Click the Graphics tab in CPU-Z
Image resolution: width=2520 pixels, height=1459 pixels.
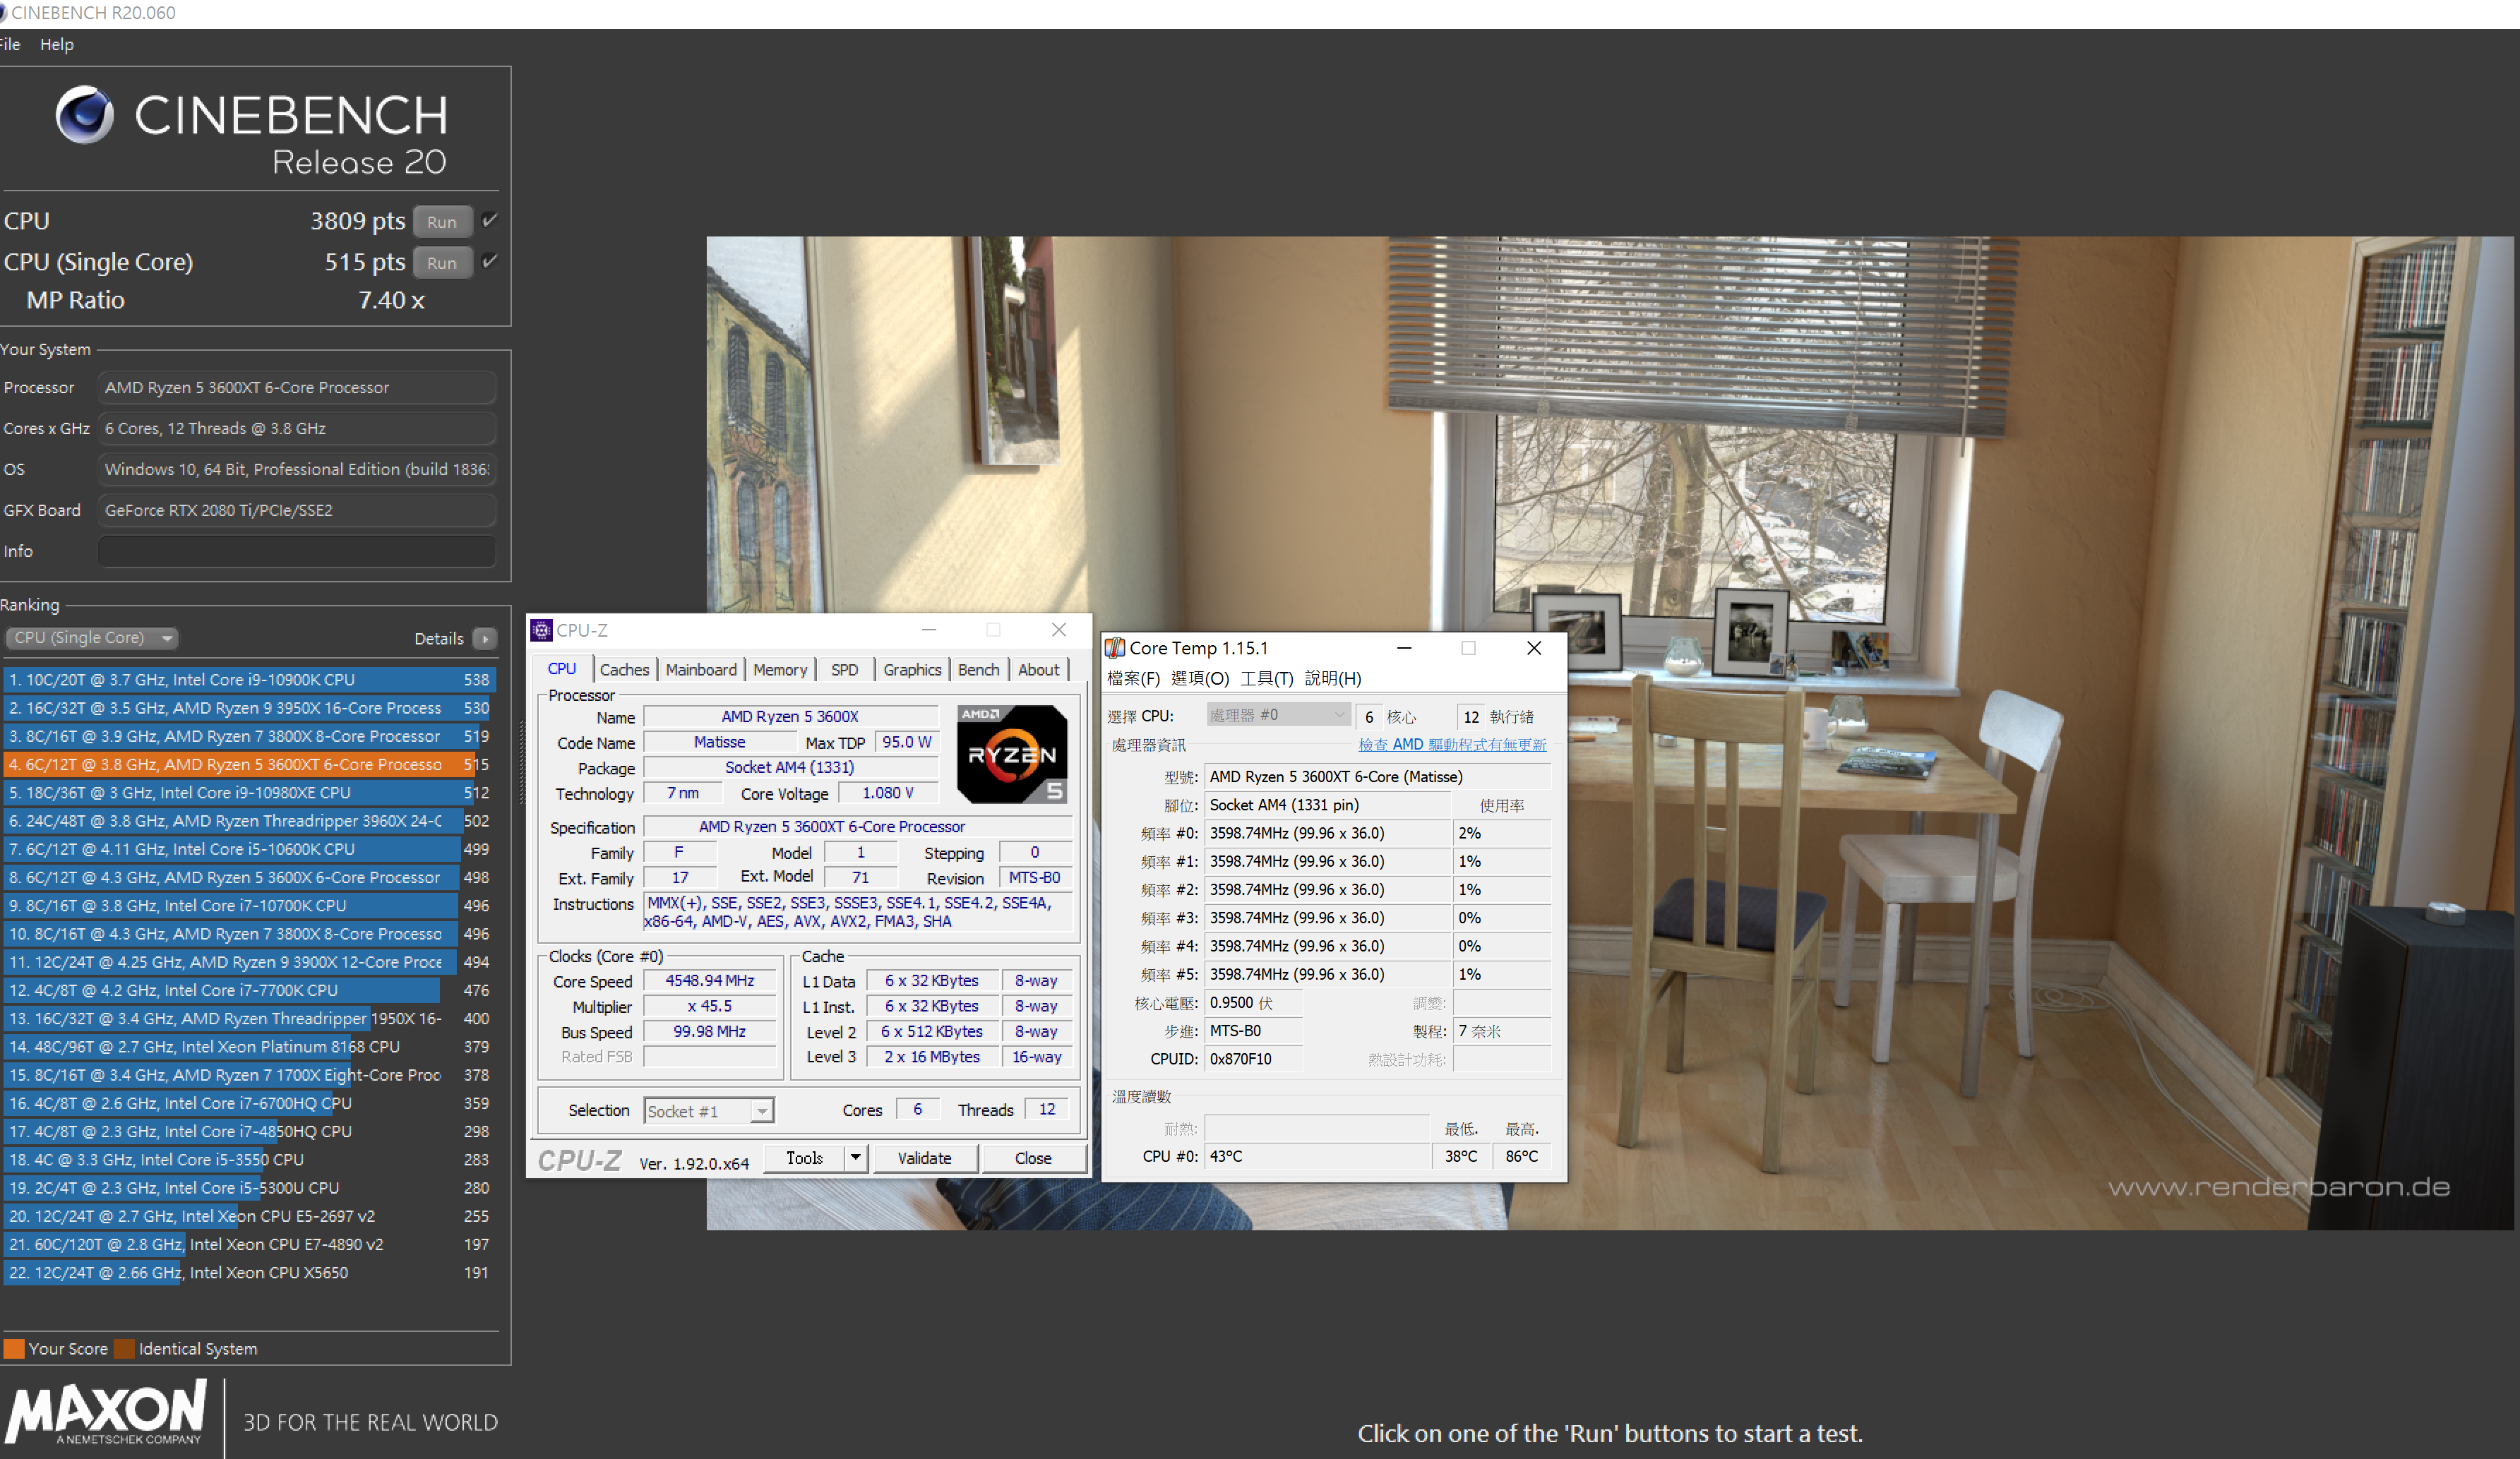910,668
